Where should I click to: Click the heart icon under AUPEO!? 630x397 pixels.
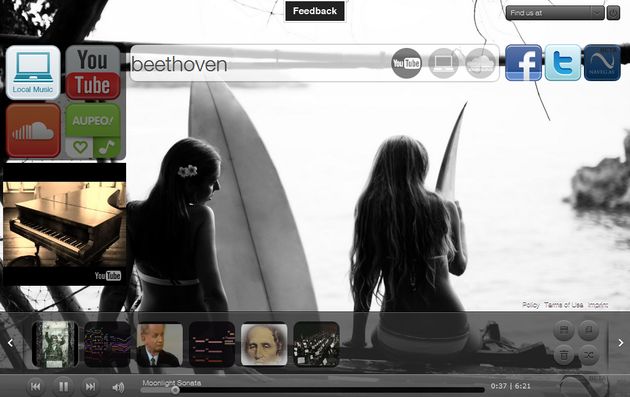[x=80, y=147]
